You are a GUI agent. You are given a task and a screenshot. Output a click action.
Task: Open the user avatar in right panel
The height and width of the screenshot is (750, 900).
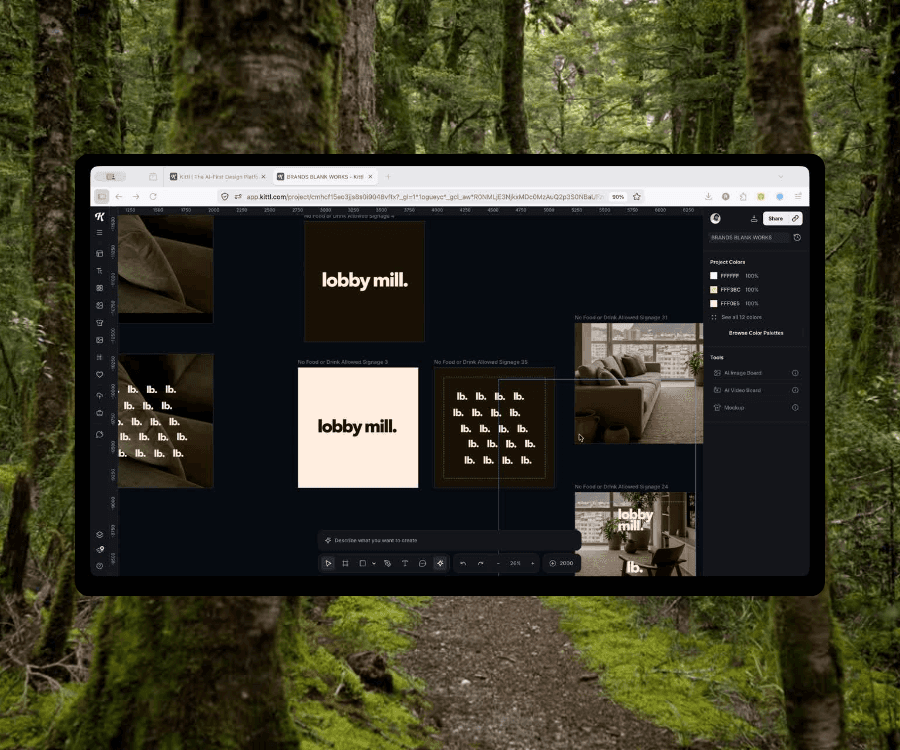coord(715,218)
